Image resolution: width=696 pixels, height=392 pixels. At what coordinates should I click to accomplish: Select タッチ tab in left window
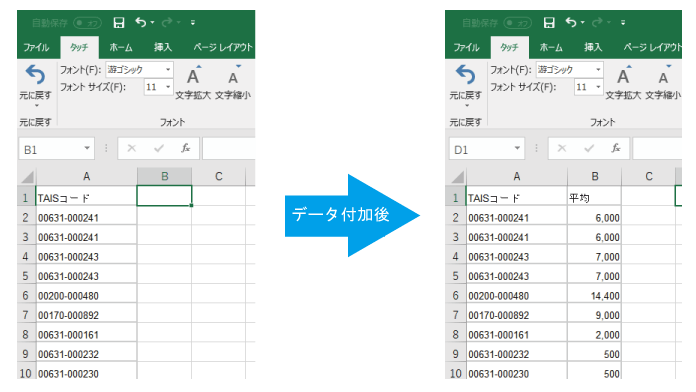pyautogui.click(x=79, y=47)
